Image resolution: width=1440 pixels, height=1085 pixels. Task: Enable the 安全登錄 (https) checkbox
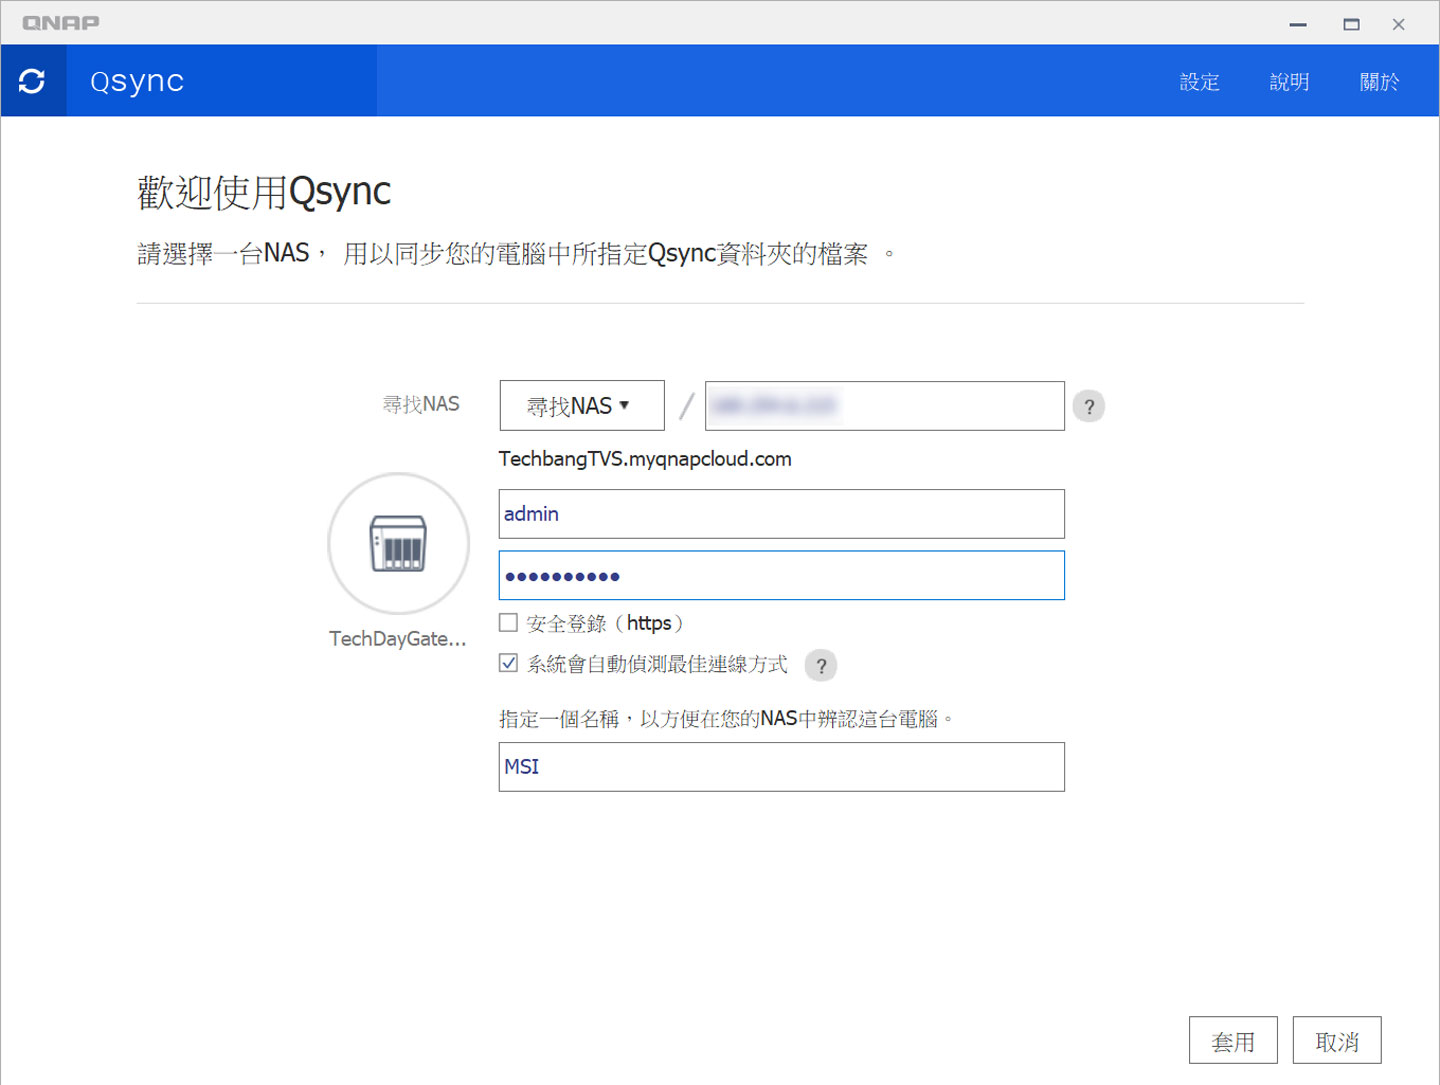tap(509, 623)
